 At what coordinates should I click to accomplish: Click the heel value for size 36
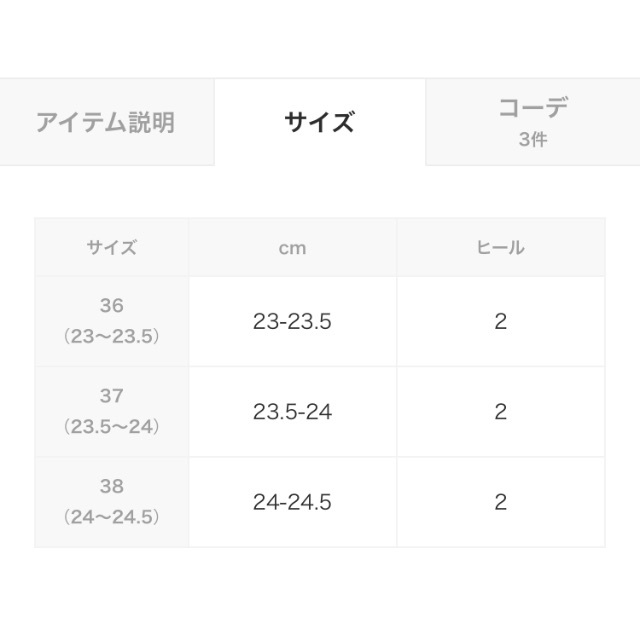pos(500,321)
